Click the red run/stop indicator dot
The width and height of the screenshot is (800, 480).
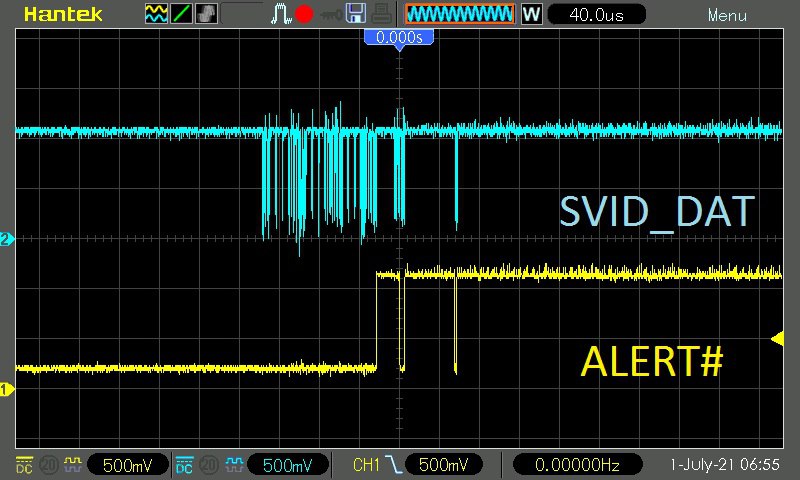(x=304, y=14)
